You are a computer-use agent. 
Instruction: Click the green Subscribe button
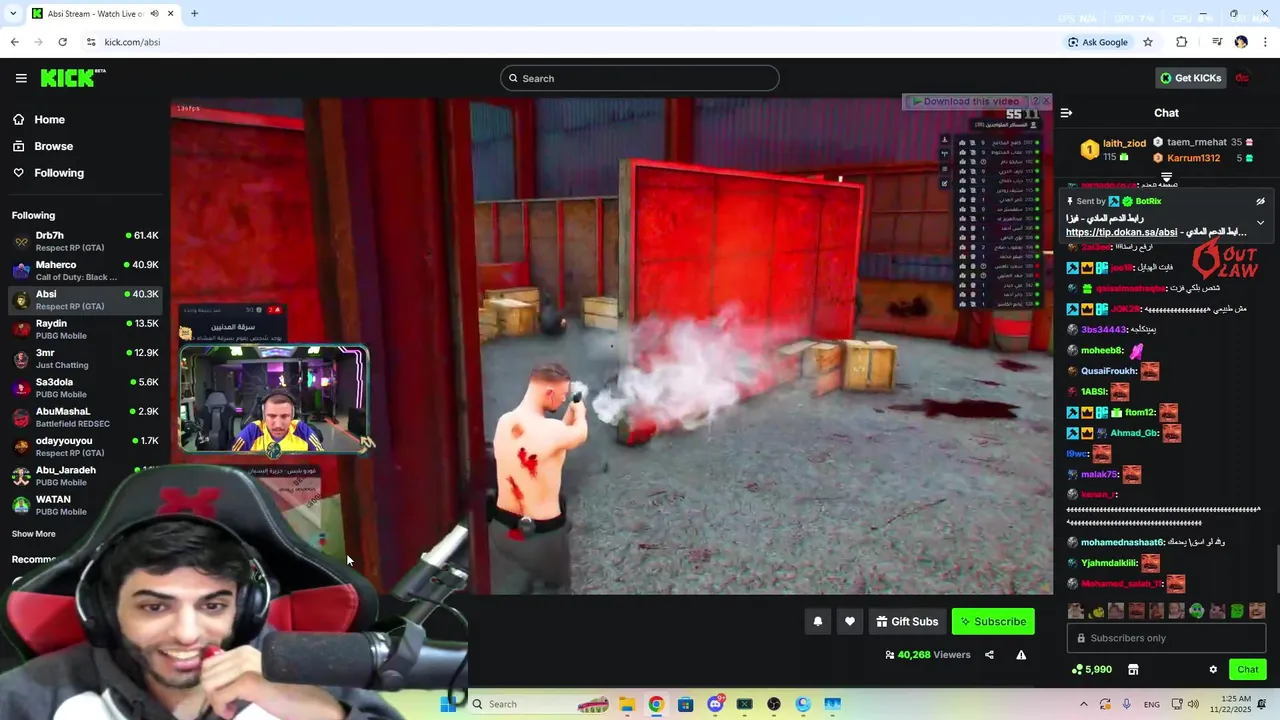(993, 622)
